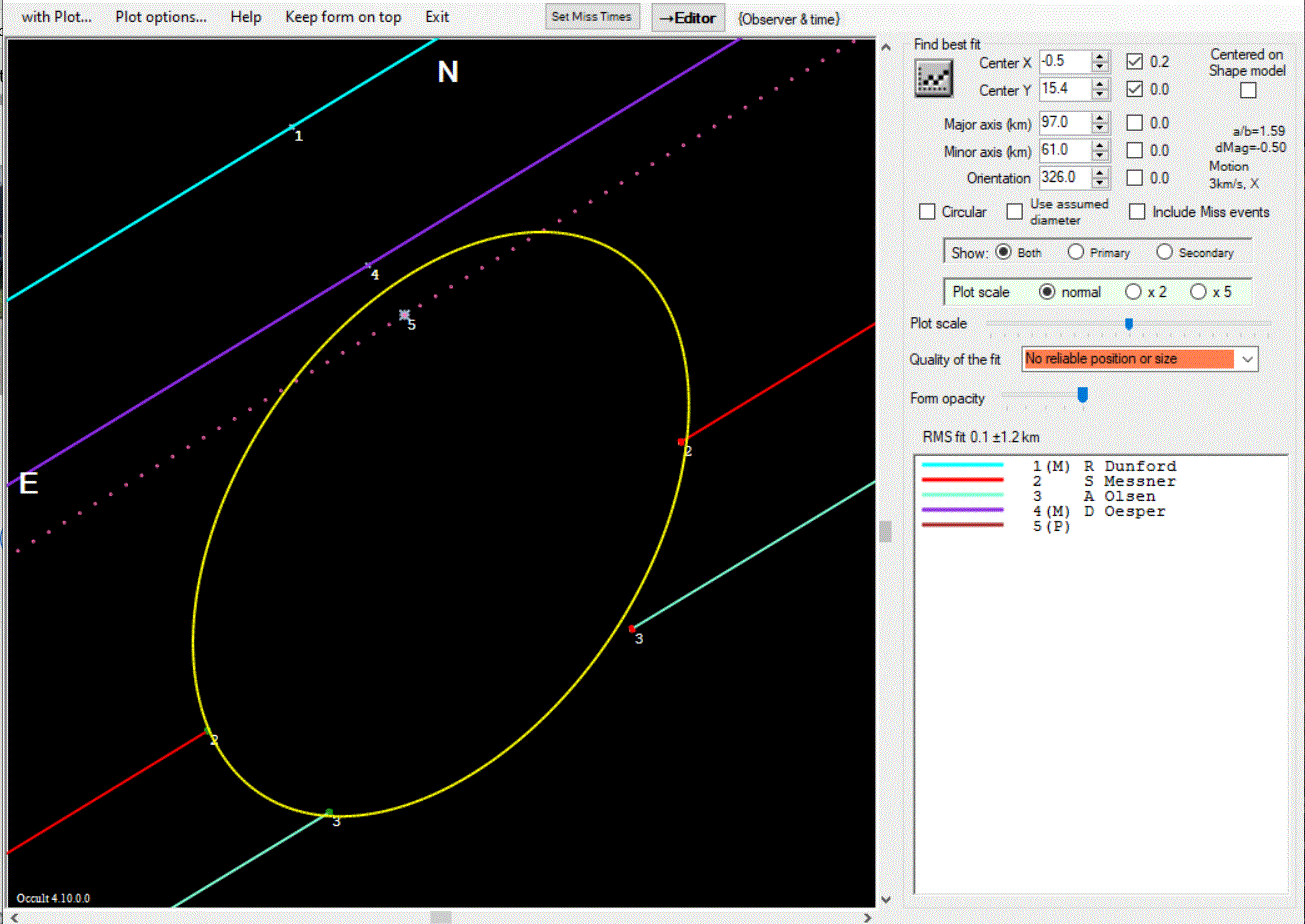Image resolution: width=1305 pixels, height=924 pixels.
Task: Click the plot's vertical scrollbar down arrow
Action: pos(884,899)
